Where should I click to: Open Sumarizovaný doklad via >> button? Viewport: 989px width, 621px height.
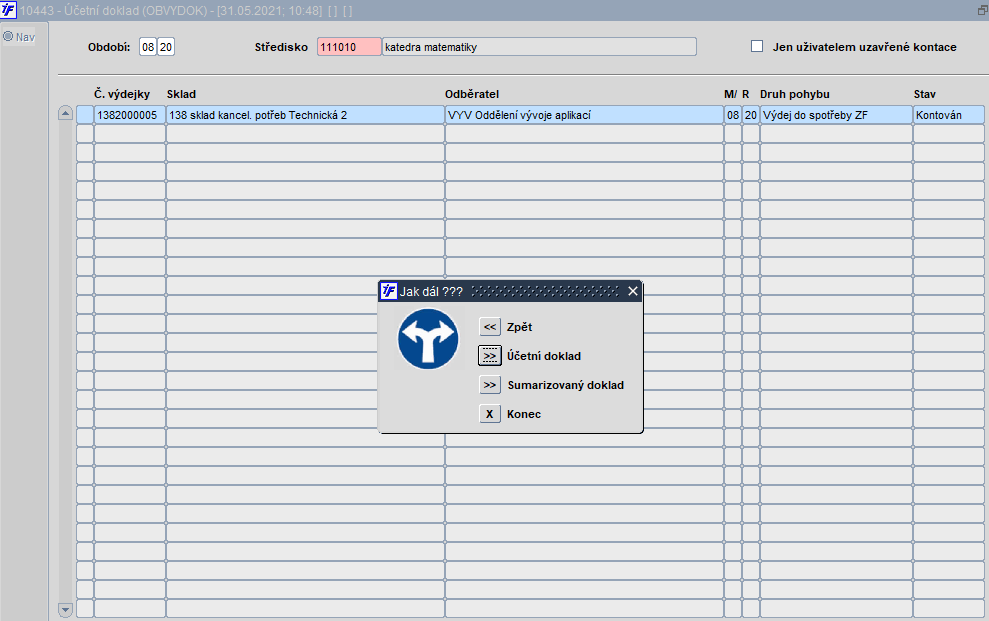tap(489, 385)
